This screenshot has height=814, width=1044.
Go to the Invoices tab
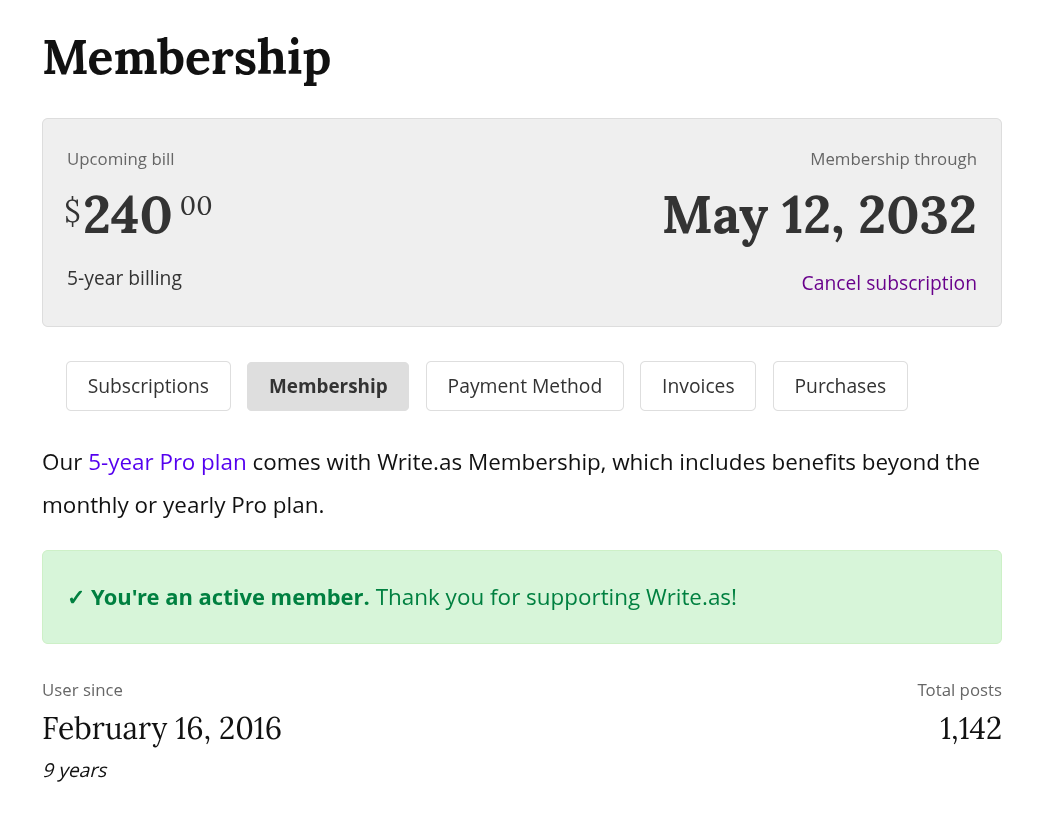point(698,386)
